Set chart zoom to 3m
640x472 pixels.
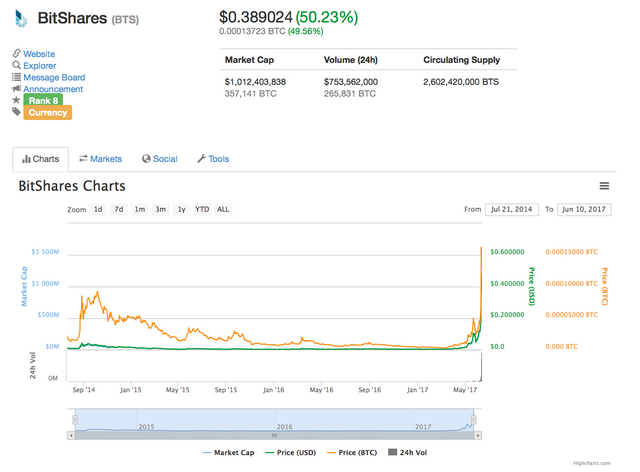[160, 209]
